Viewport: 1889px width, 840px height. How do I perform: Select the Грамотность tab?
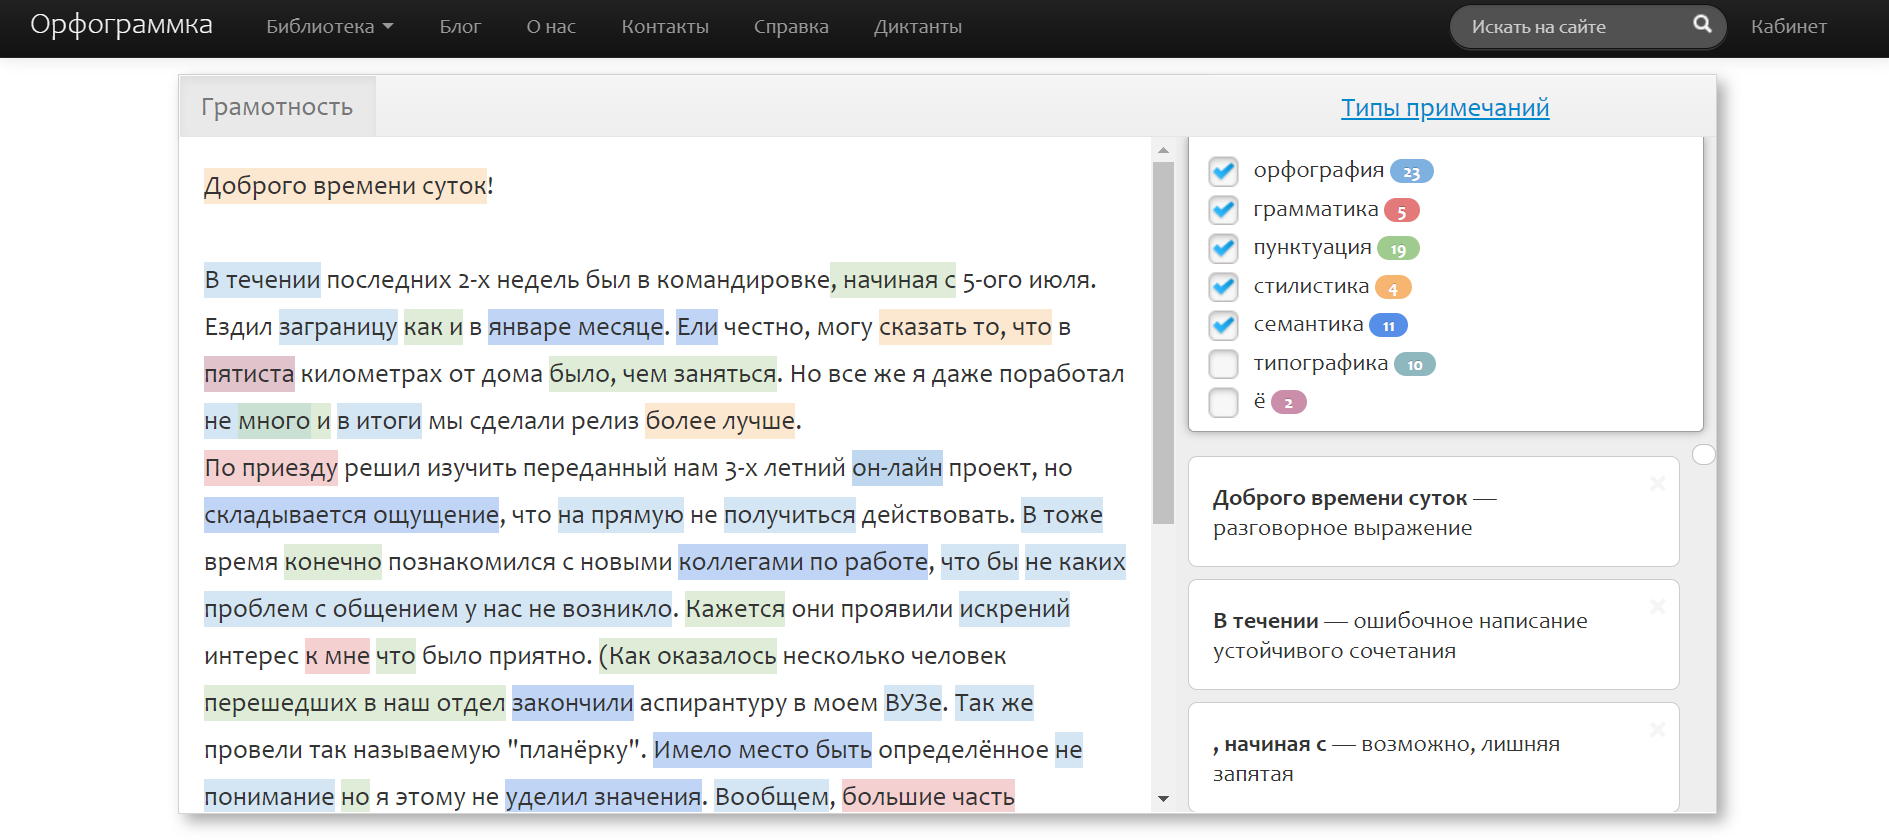pos(277,107)
